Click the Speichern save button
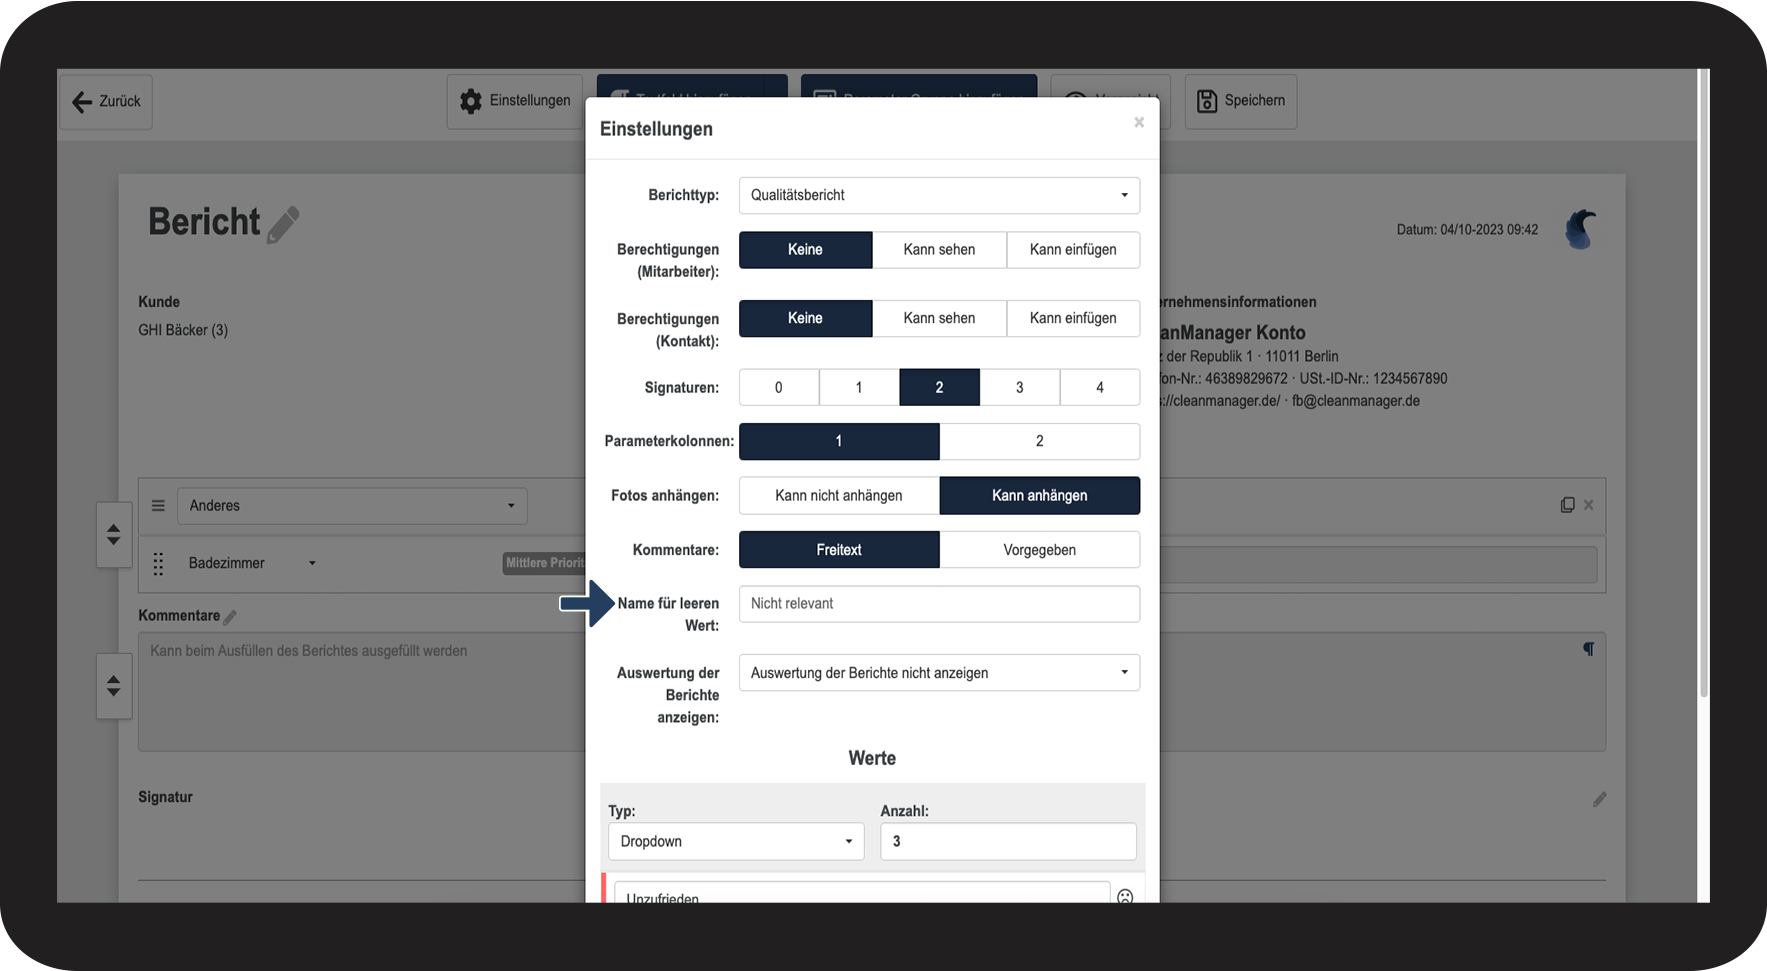Screen dimensions: 1767x971 [x=1241, y=101]
